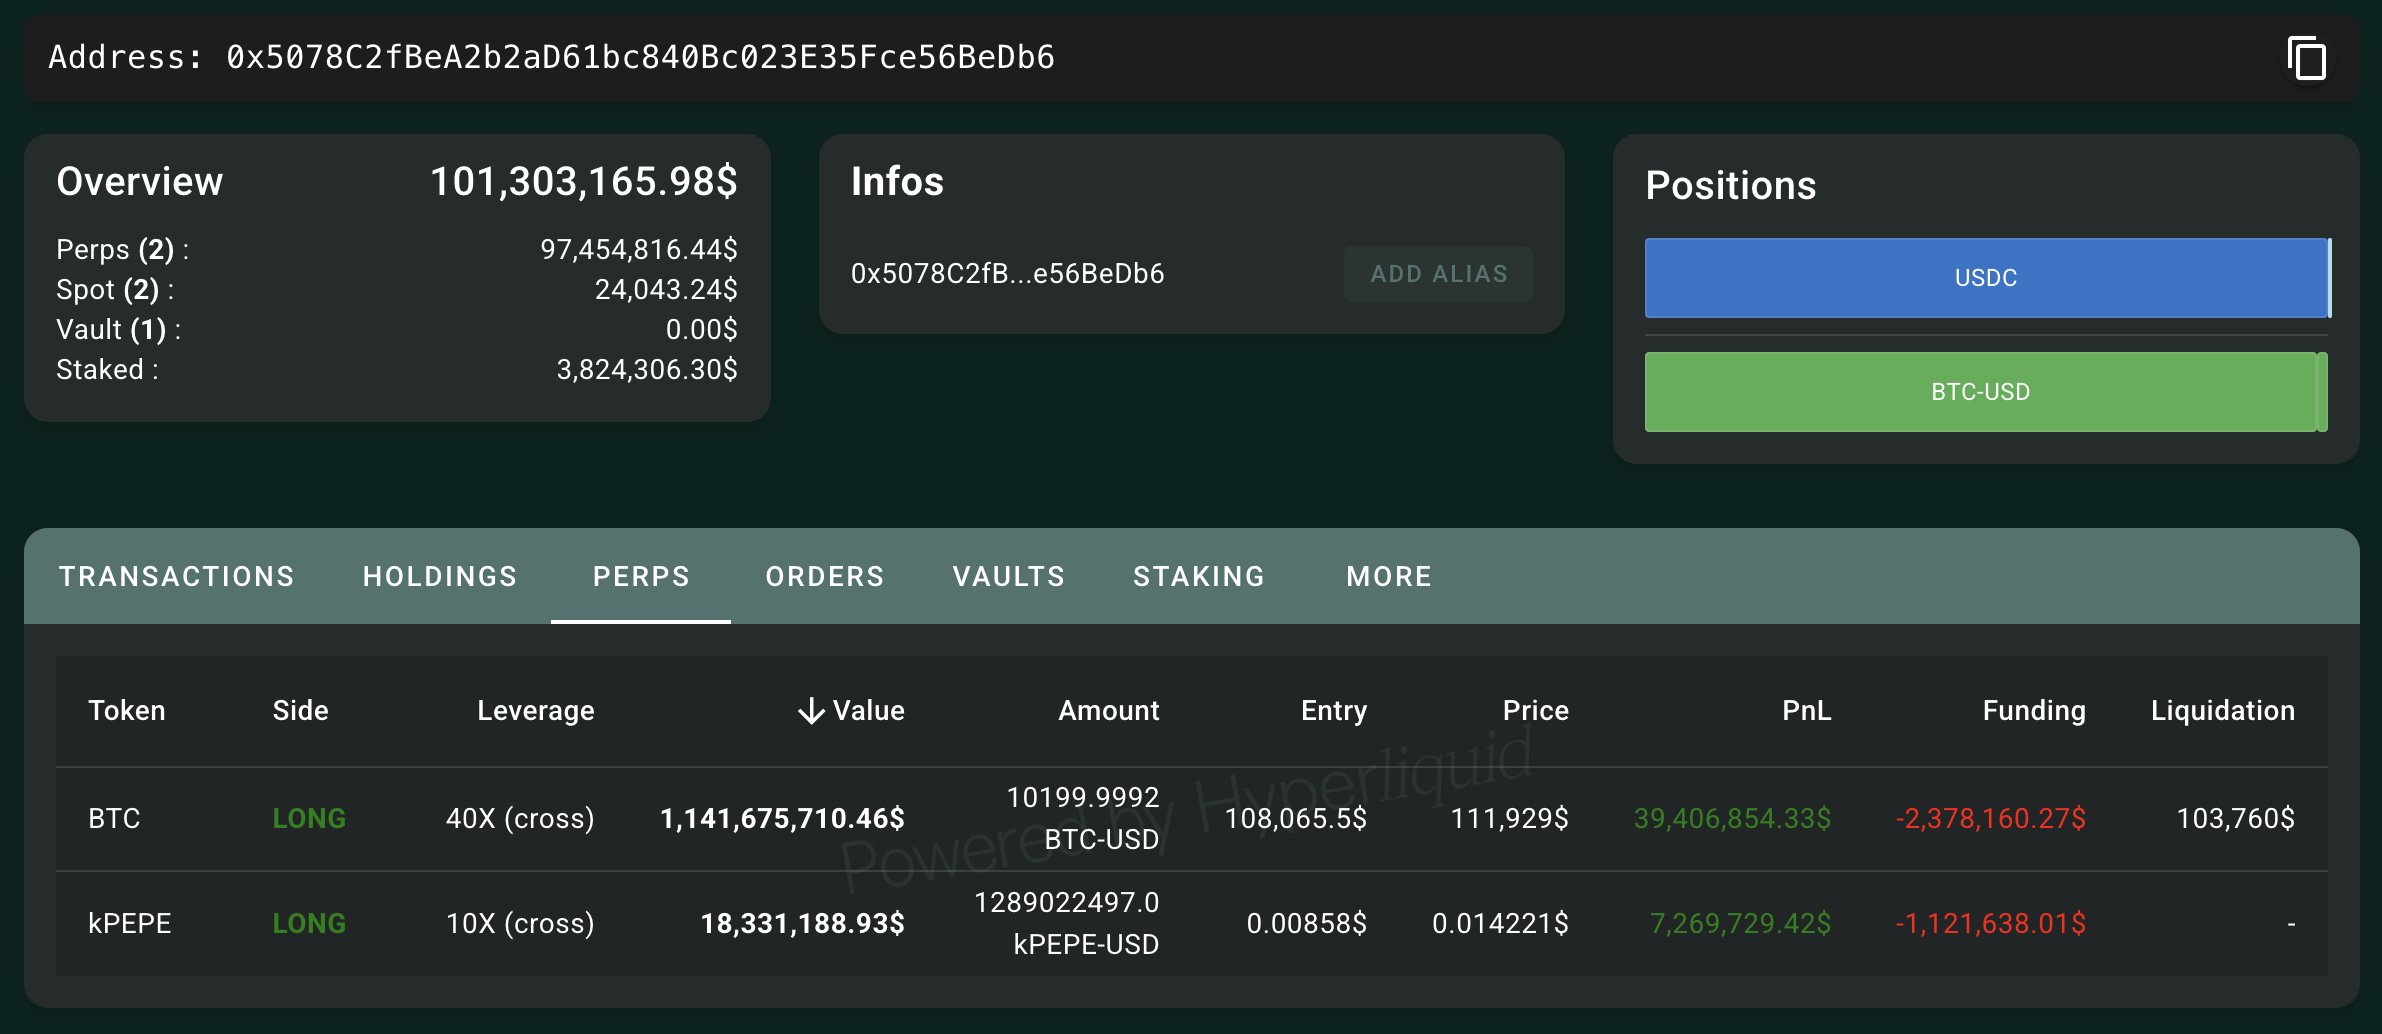
Task: Open the Holdings tab
Action: (439, 576)
